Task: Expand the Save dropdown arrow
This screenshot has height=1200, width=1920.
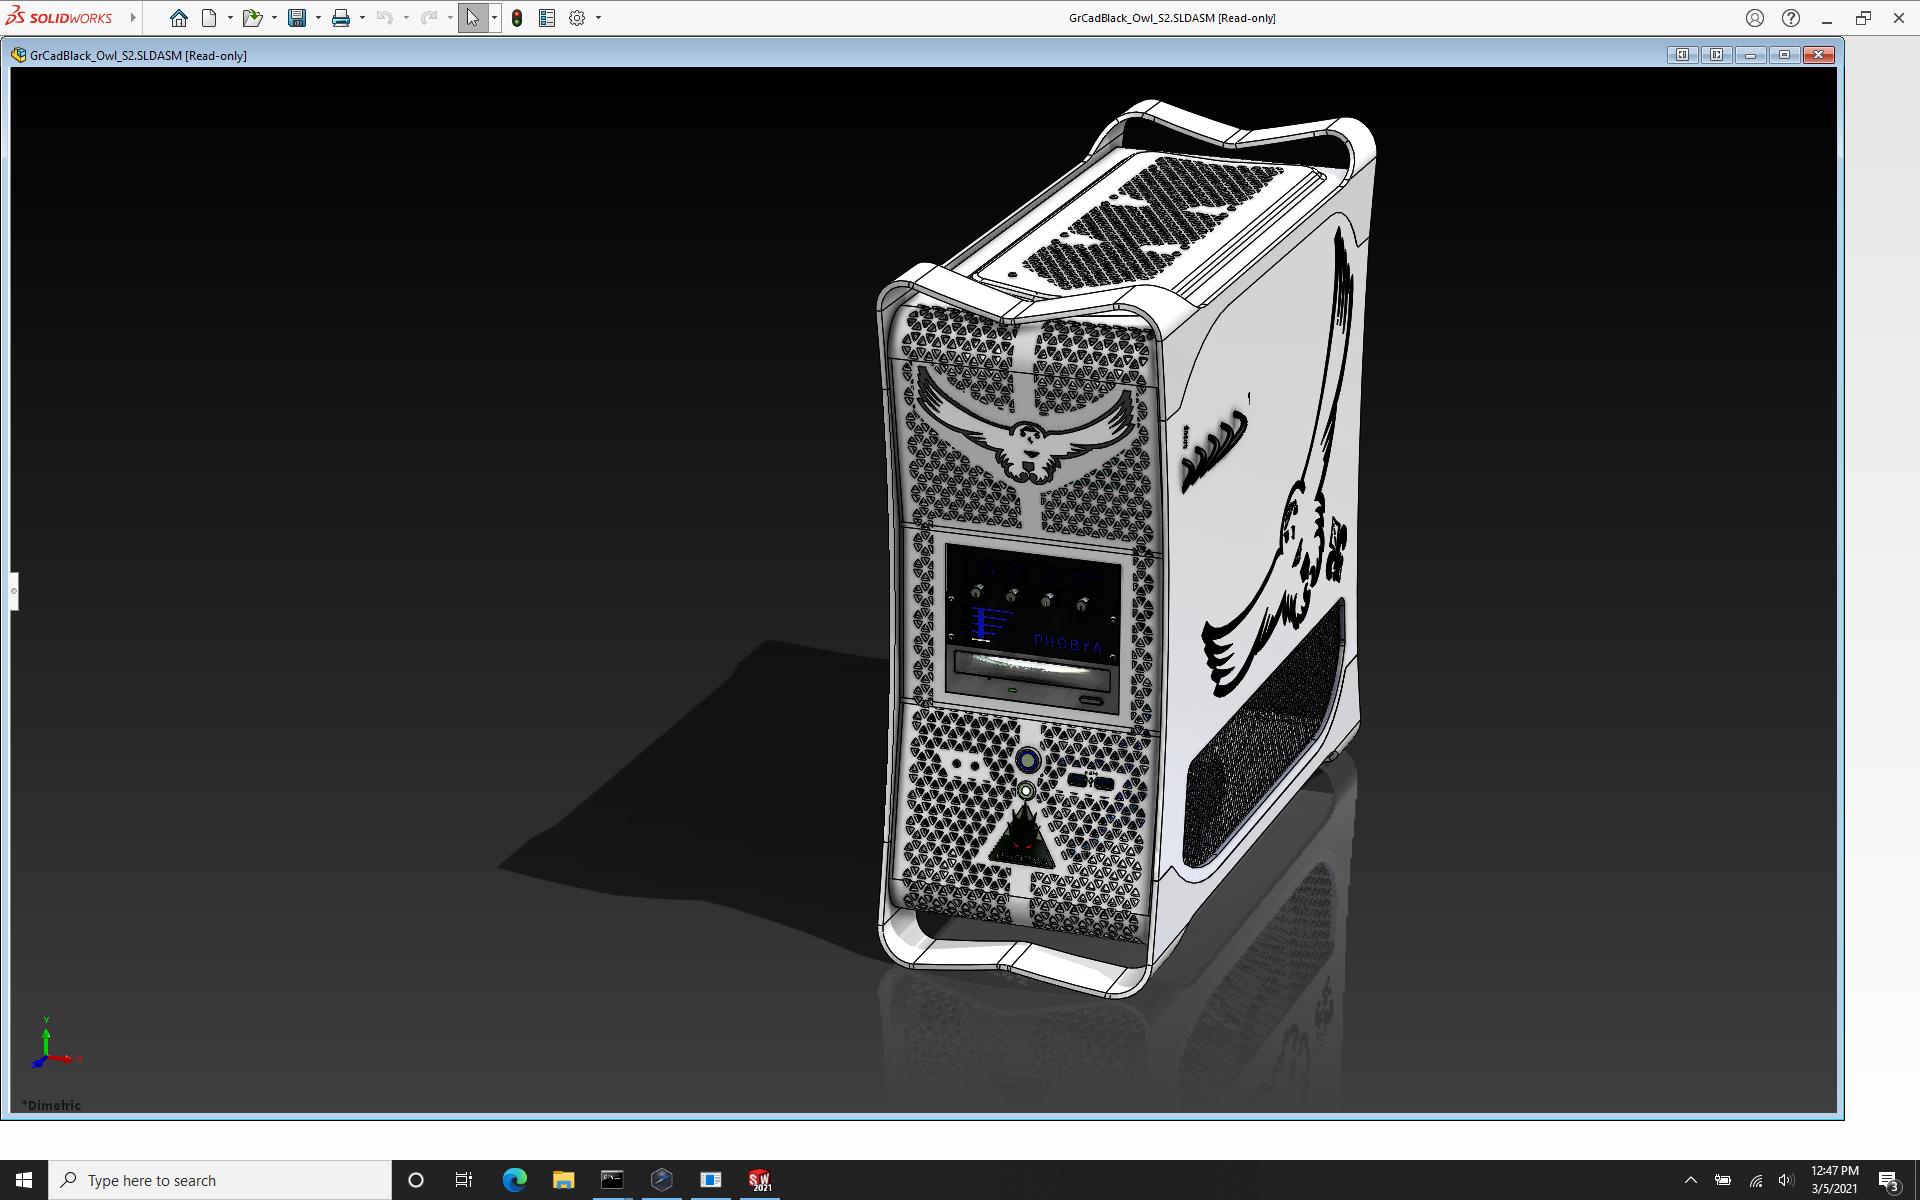Action: 318,18
